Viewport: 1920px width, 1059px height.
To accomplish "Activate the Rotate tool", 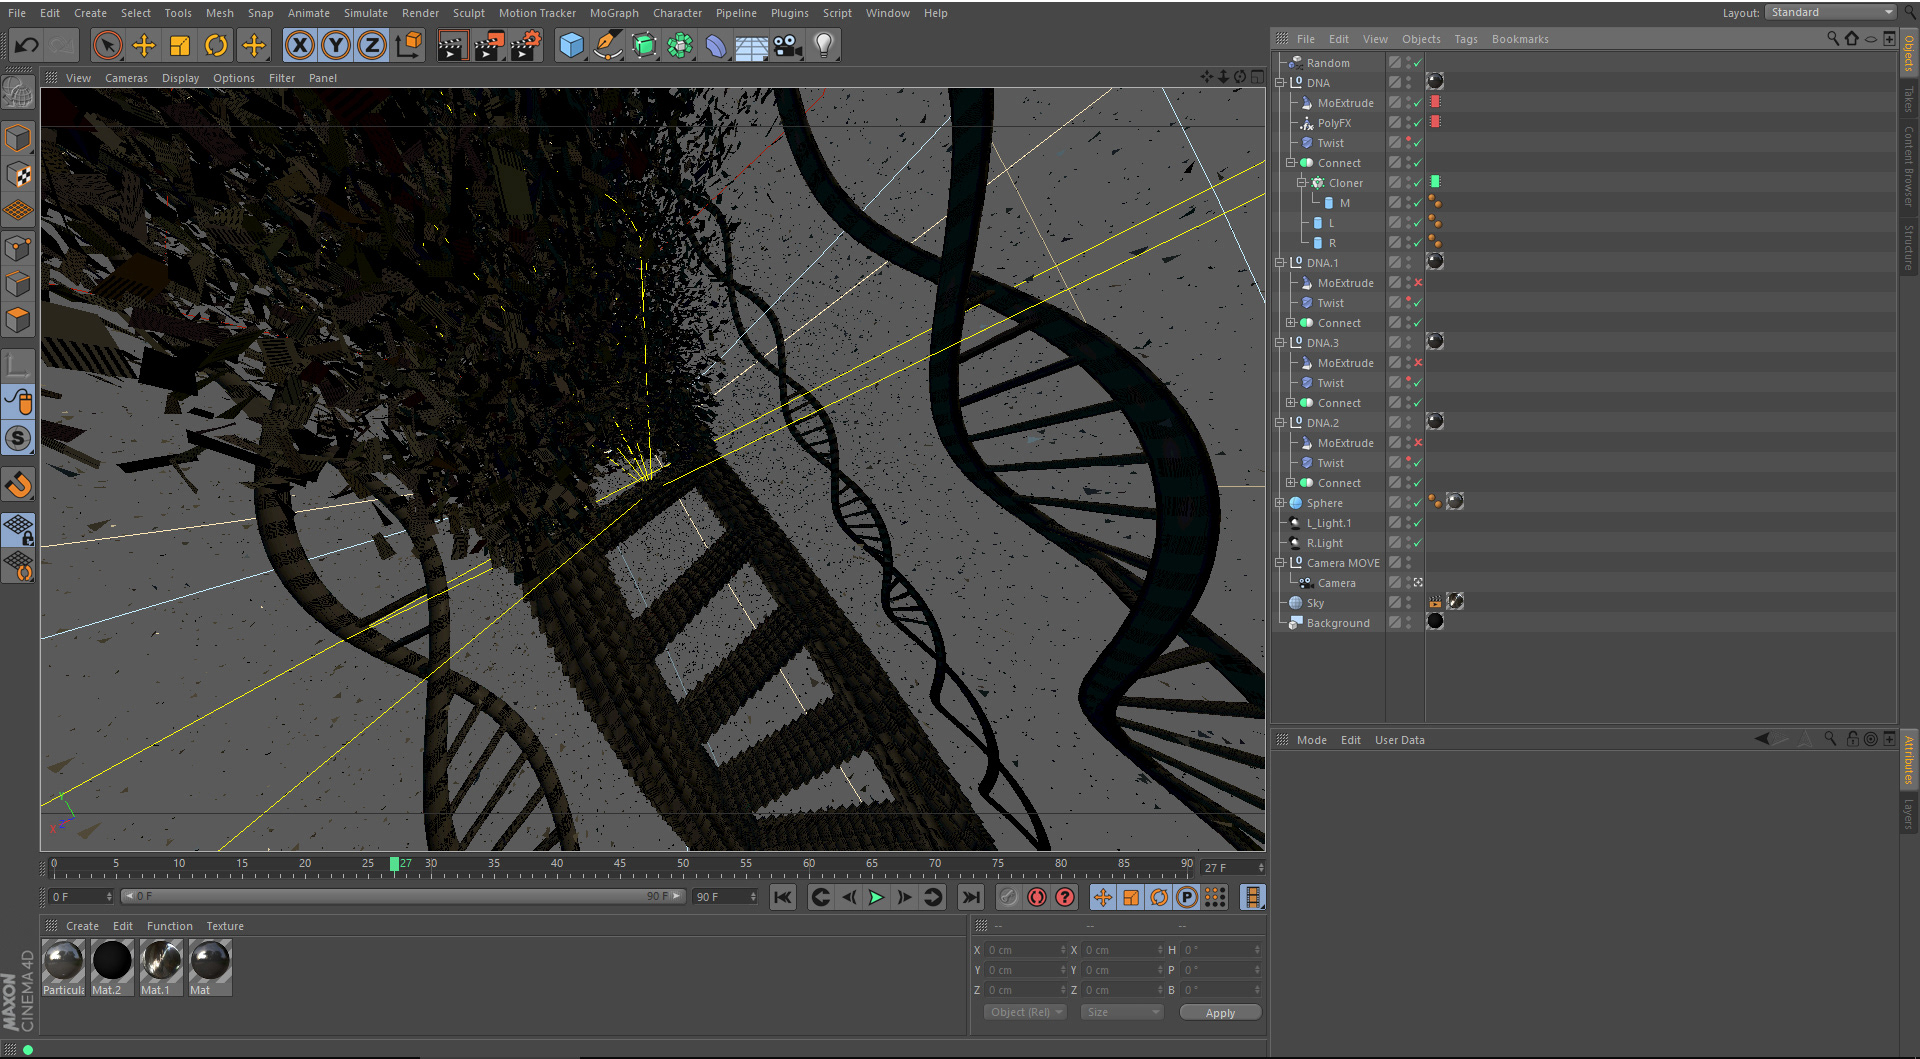I will point(216,45).
